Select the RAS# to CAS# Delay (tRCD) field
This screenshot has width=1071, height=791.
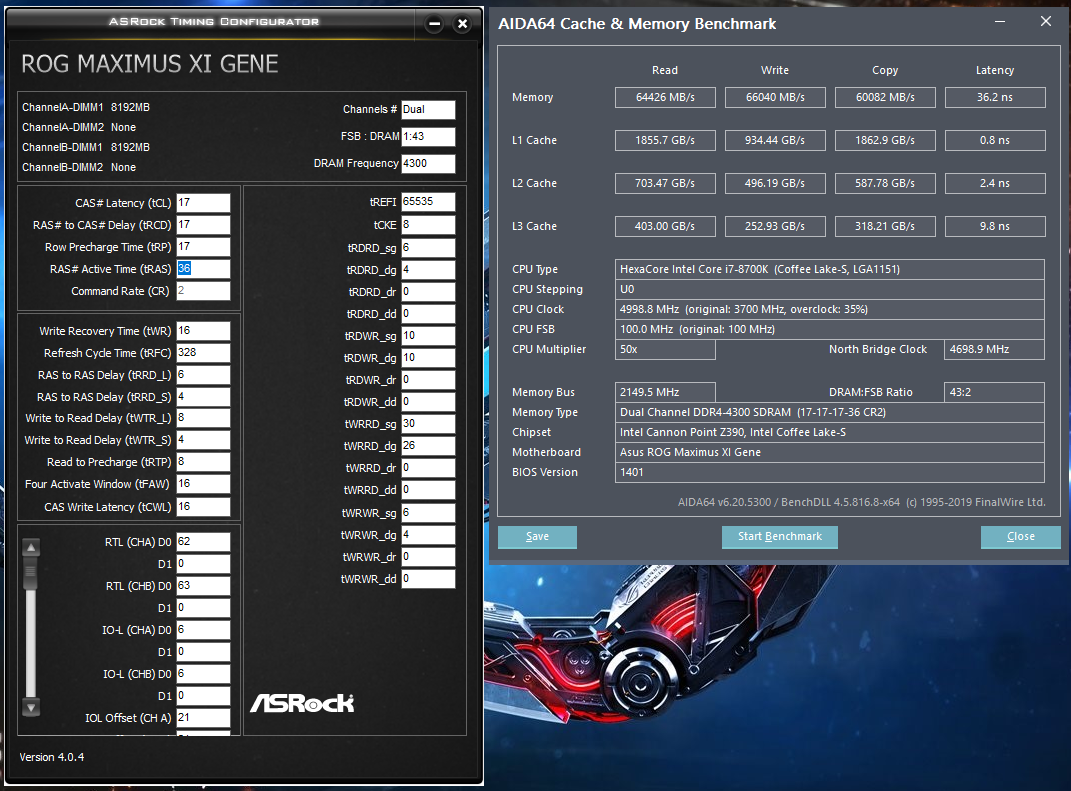tap(203, 225)
